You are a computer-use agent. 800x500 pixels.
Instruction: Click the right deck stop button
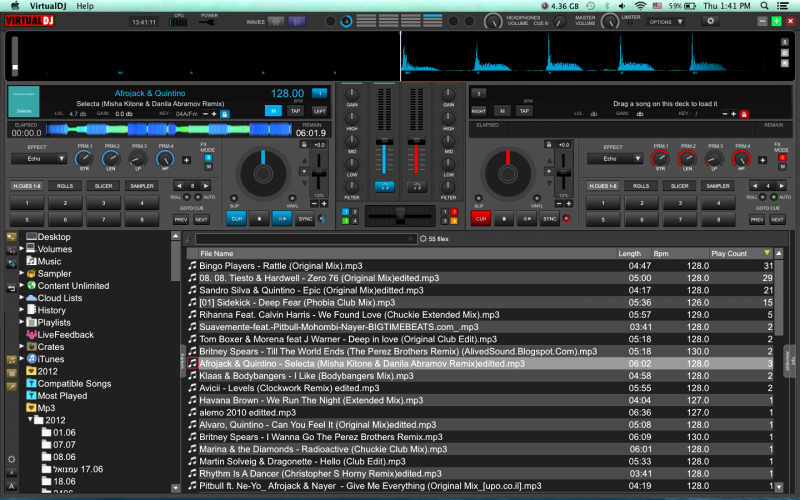click(x=506, y=218)
